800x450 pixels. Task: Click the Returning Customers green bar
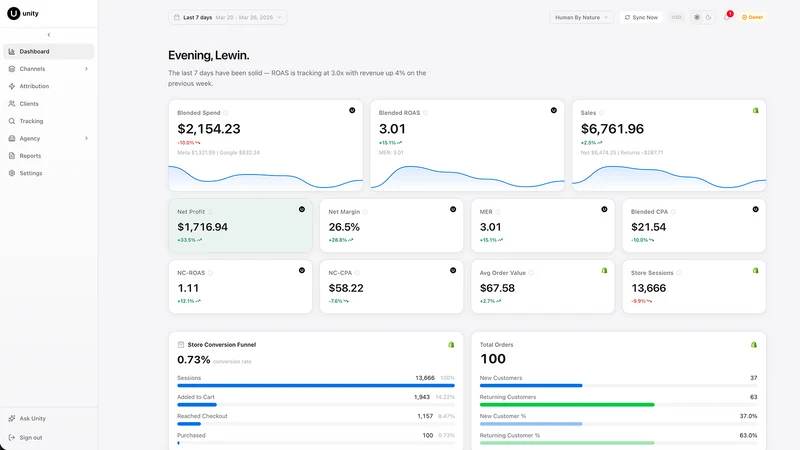click(x=567, y=405)
